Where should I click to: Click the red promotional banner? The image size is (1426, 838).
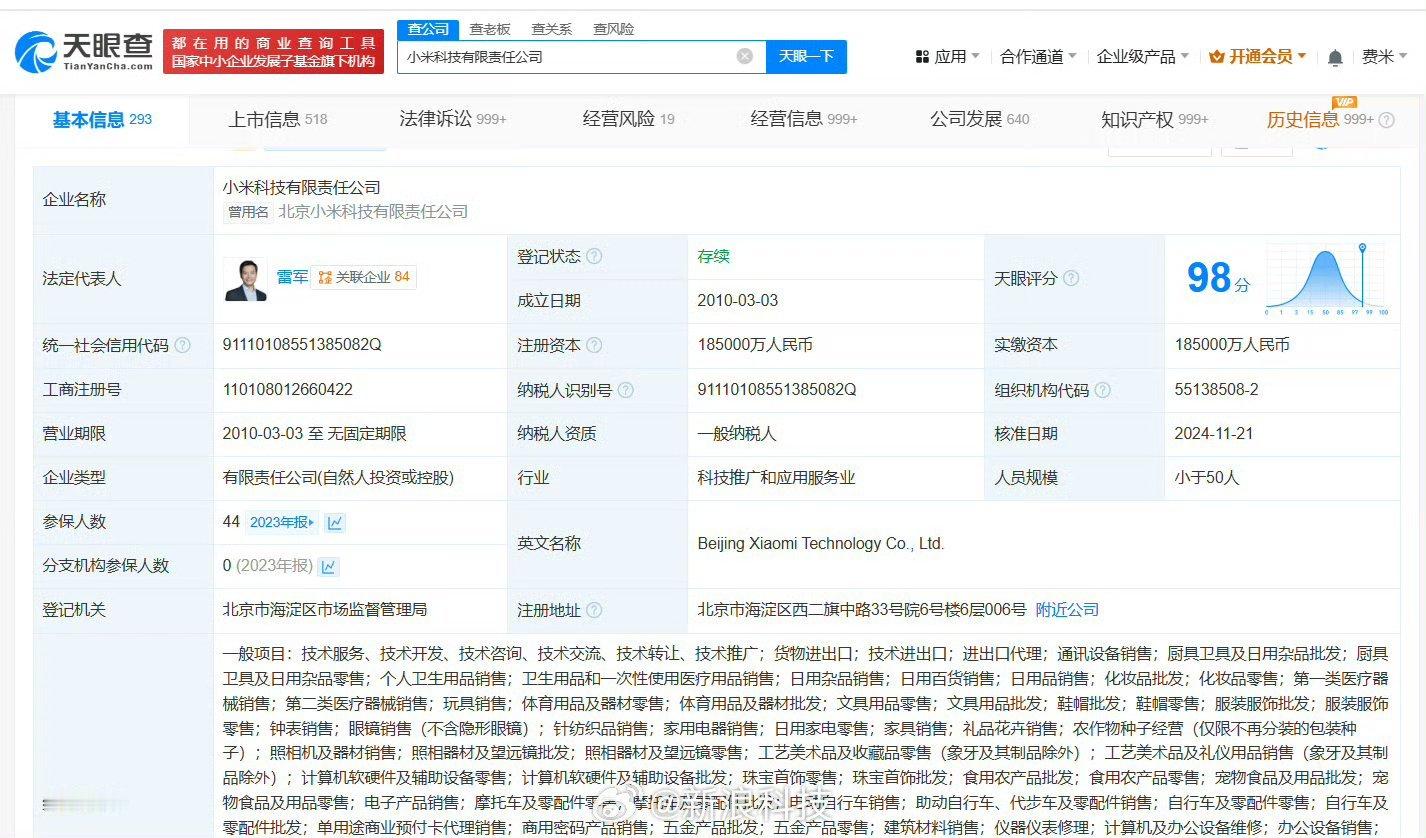pyautogui.click(x=273, y=52)
